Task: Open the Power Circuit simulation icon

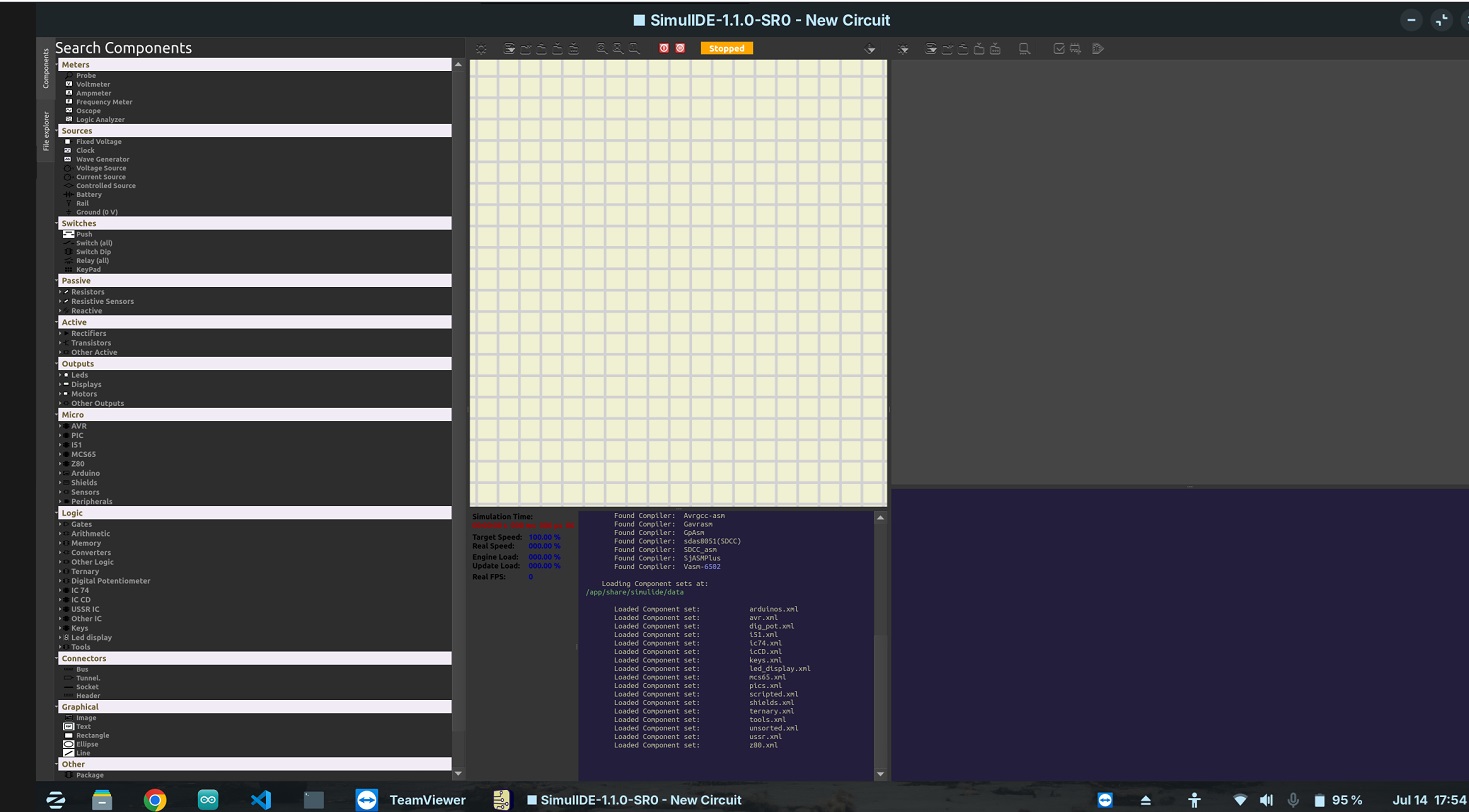Action: point(663,48)
